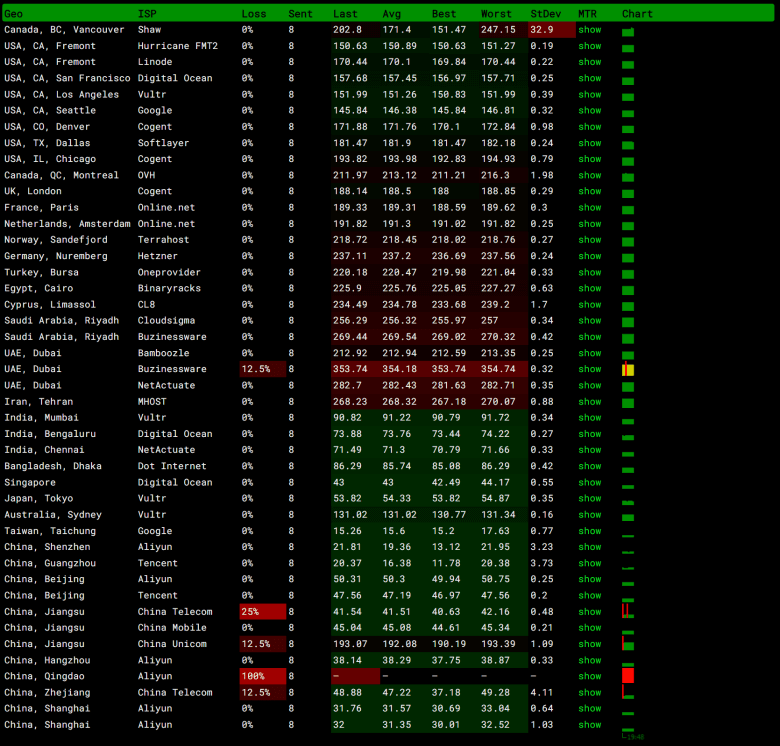Open show link for Fremont Linode row

589,62
